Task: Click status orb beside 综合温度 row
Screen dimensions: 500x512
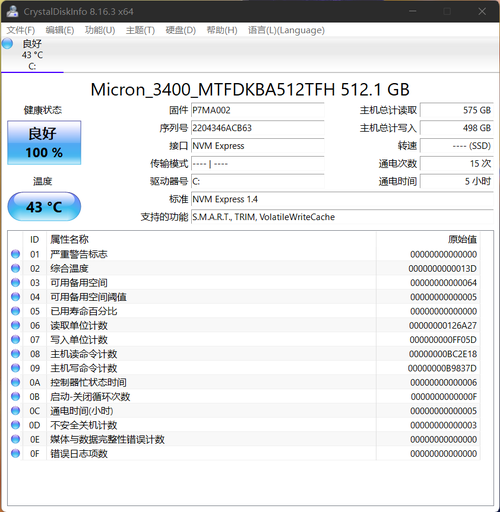Action: pyautogui.click(x=15, y=268)
